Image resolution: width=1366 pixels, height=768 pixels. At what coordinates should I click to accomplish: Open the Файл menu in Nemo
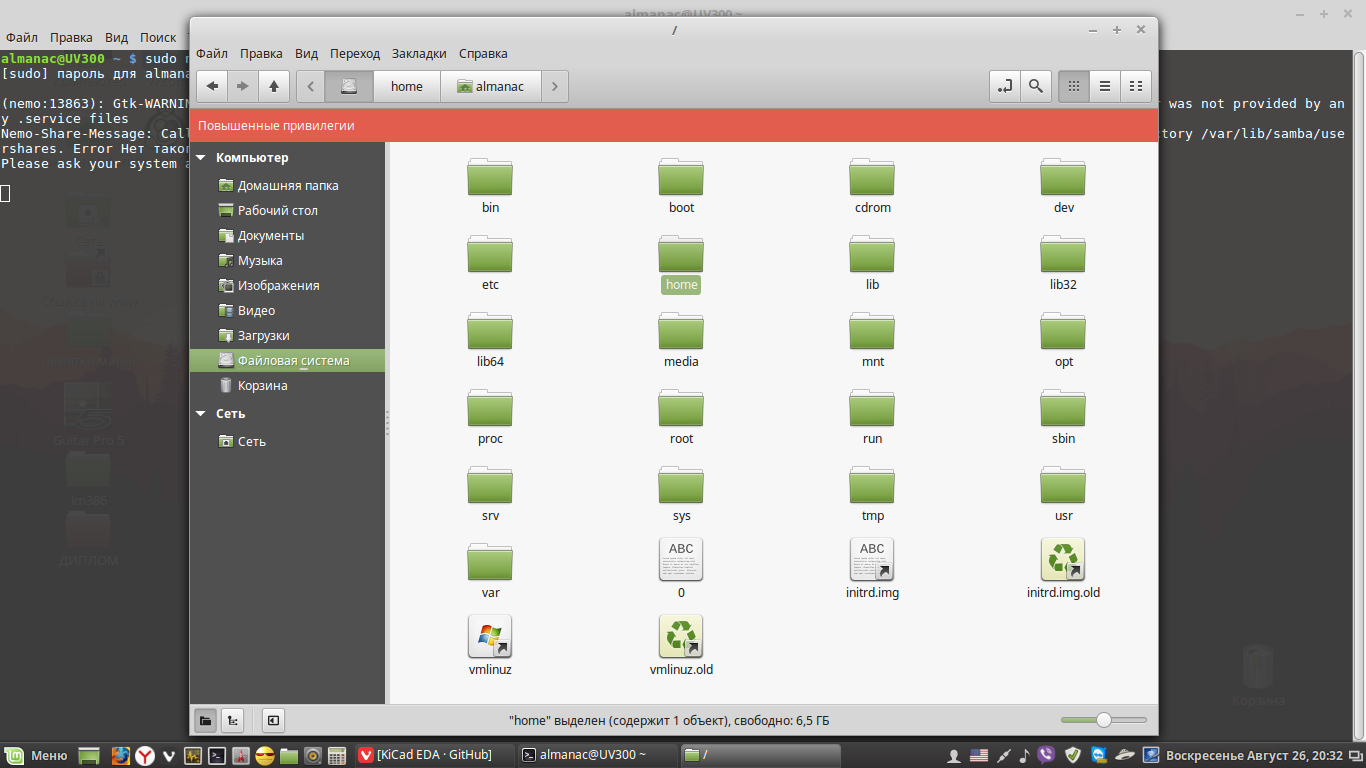(x=212, y=53)
